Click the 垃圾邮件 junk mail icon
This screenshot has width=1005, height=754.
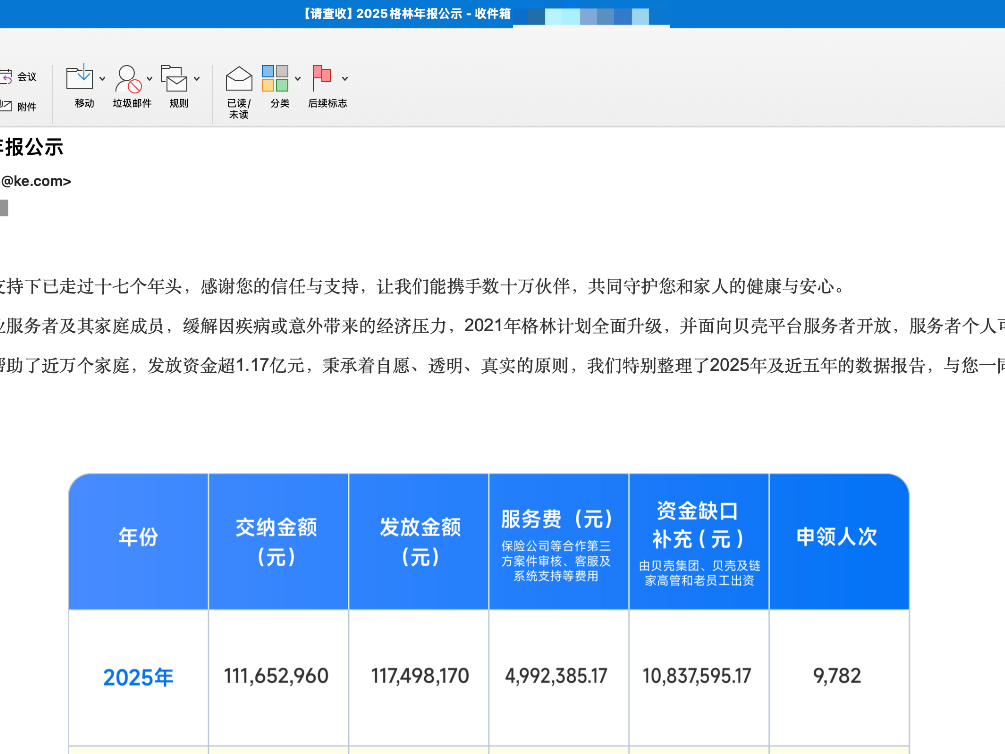pyautogui.click(x=128, y=78)
